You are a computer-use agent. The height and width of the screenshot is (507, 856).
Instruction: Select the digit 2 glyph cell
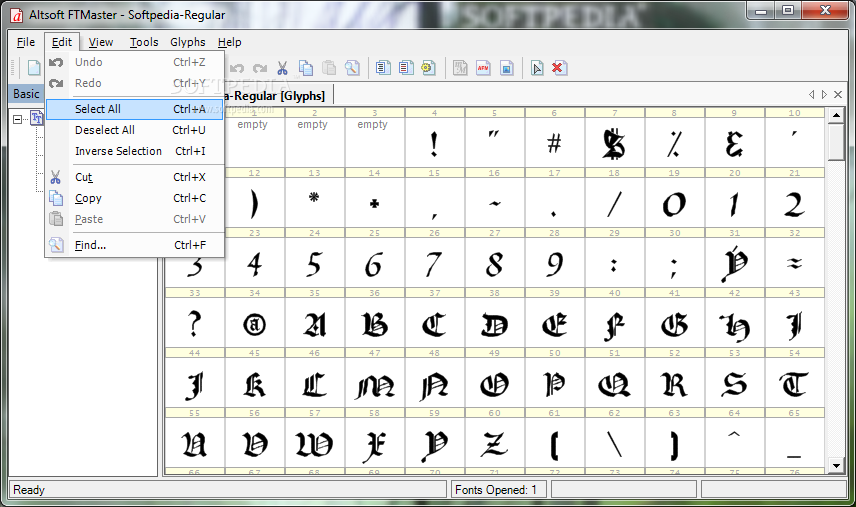click(795, 202)
